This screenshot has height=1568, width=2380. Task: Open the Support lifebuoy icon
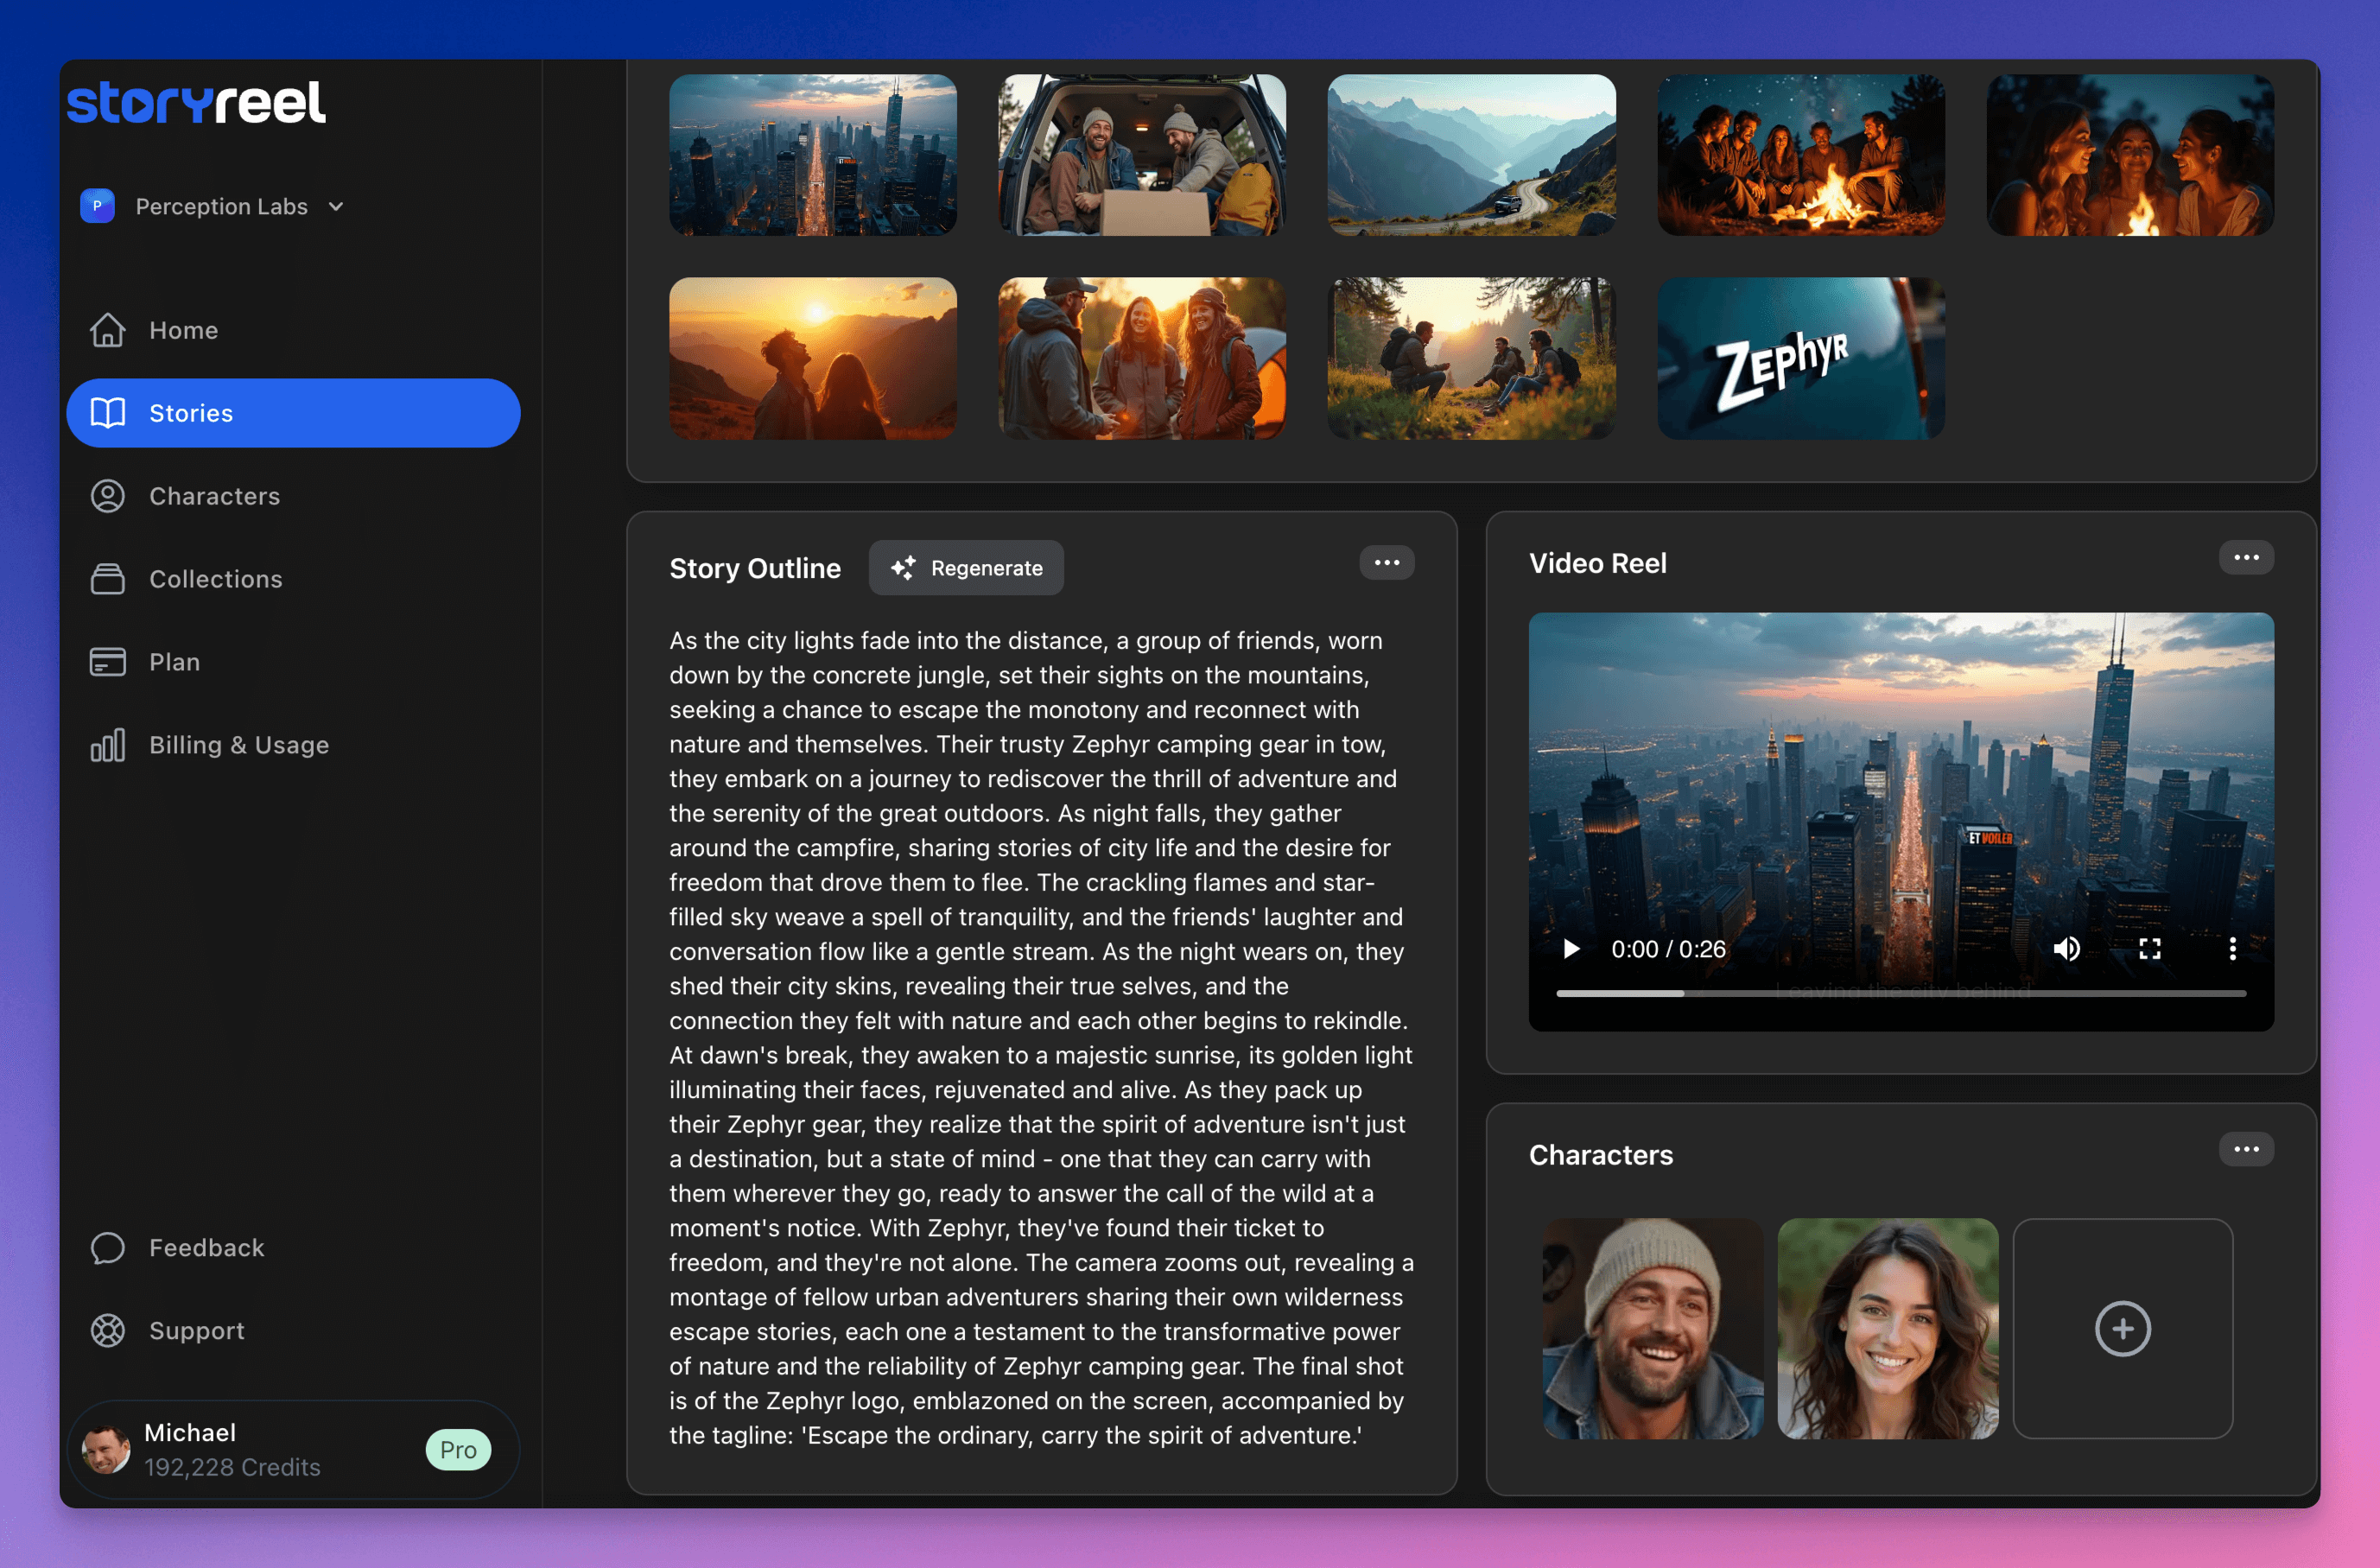point(107,1330)
